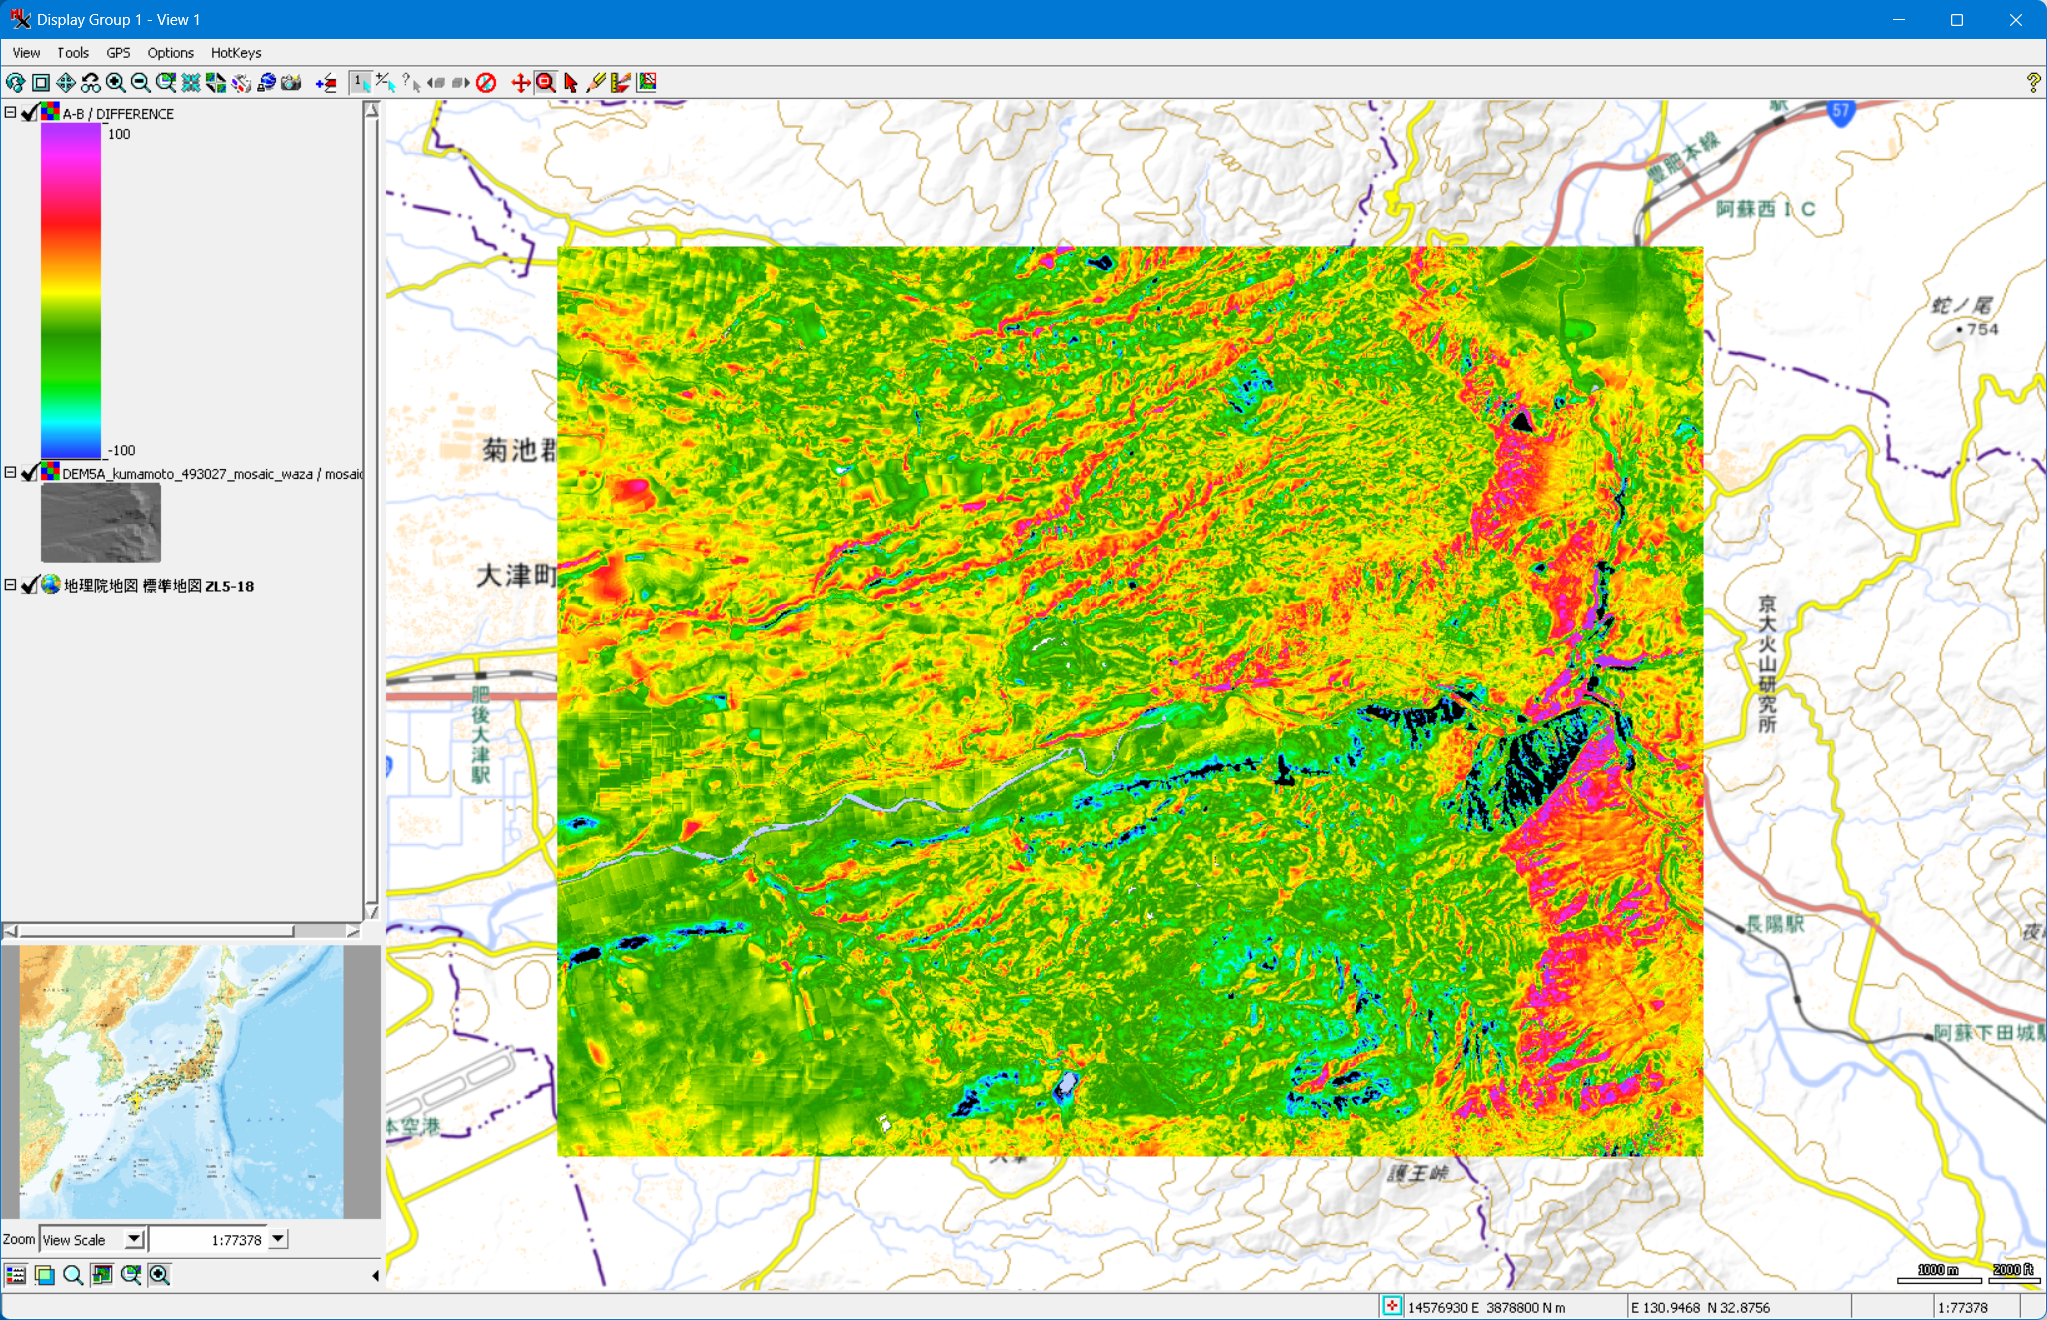
Task: Toggle the locator map icon in sidebar
Action: (x=102, y=1274)
